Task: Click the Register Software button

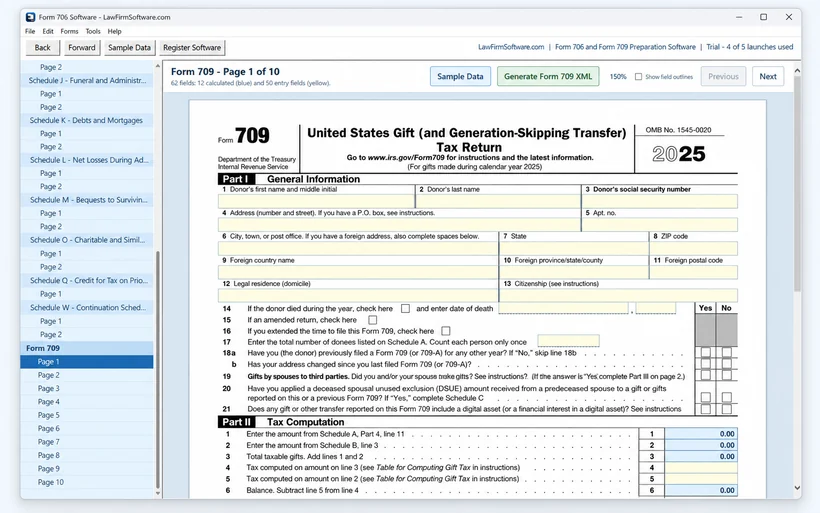Action: pos(192,48)
